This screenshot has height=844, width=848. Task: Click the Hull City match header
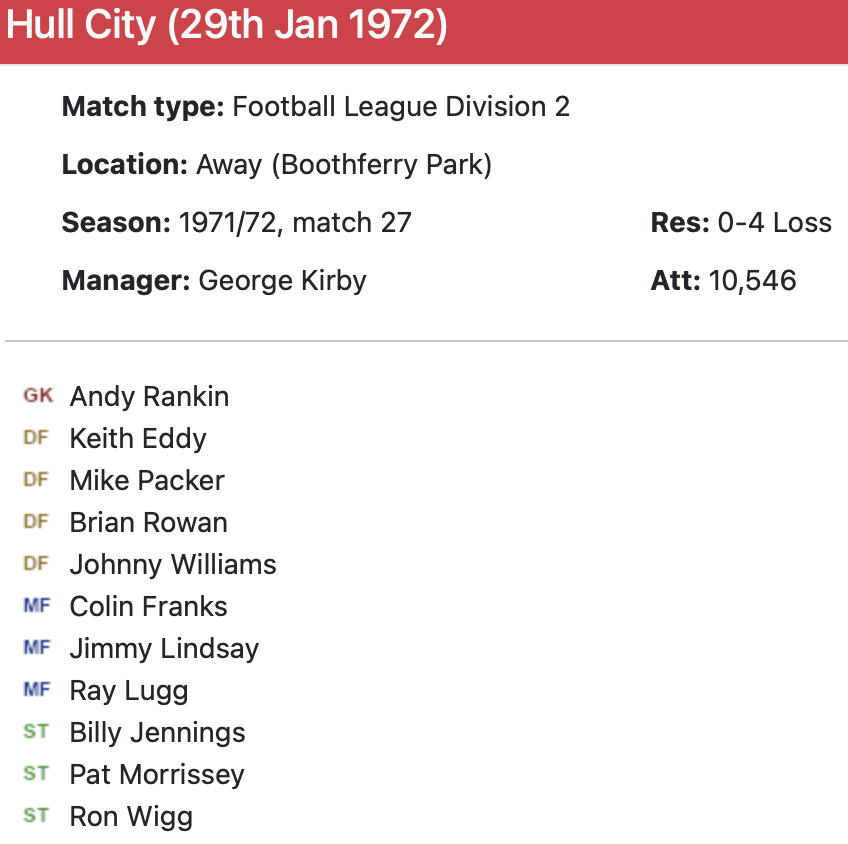coord(227,26)
